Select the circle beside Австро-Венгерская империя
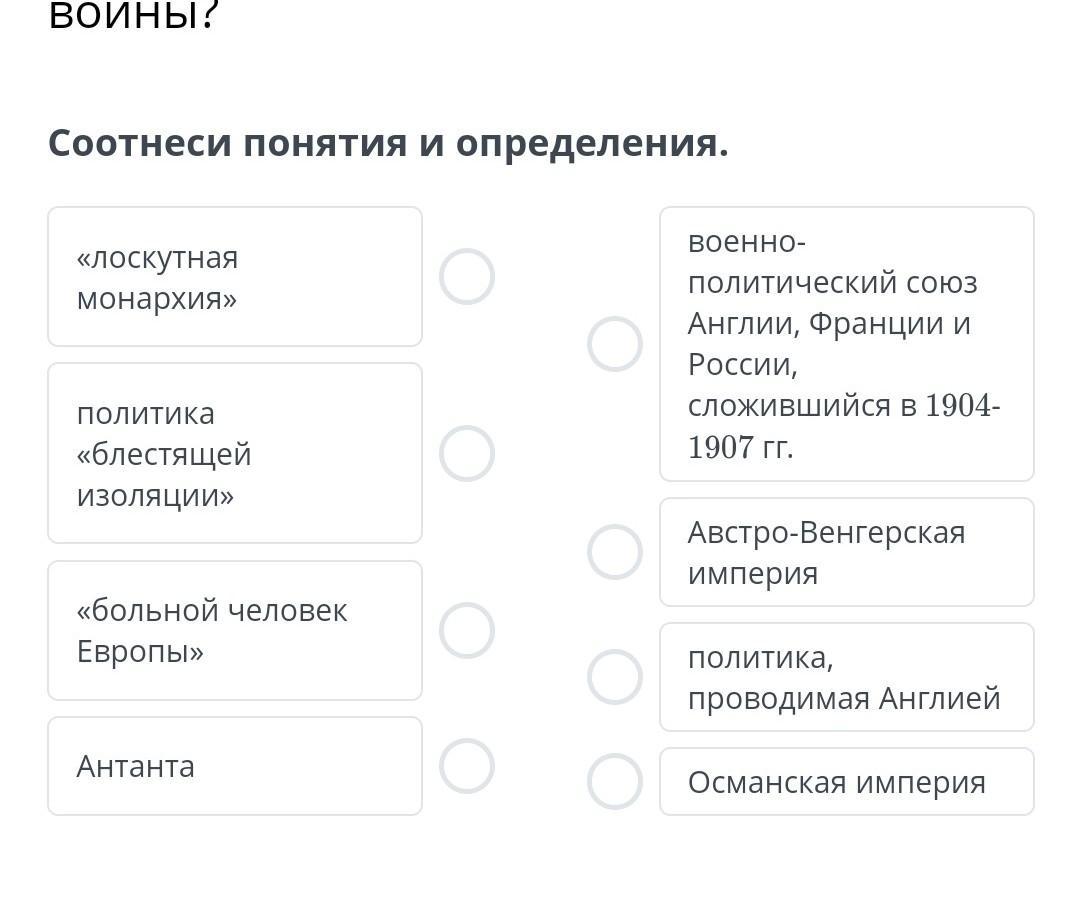 click(x=614, y=552)
